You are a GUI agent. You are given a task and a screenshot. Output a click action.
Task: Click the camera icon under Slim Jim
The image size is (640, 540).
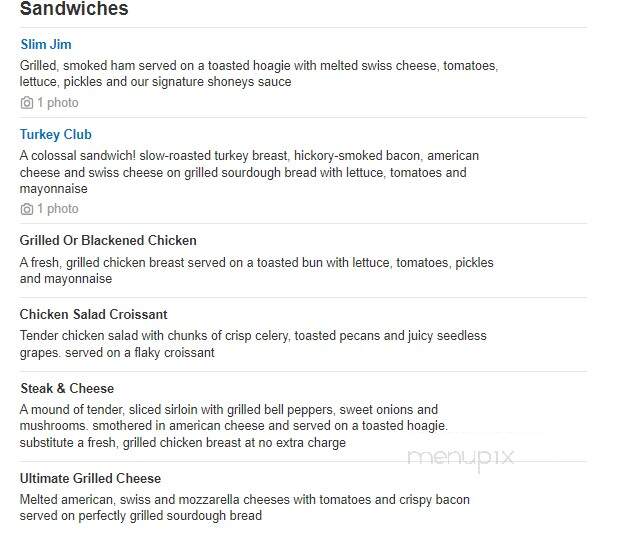27,102
